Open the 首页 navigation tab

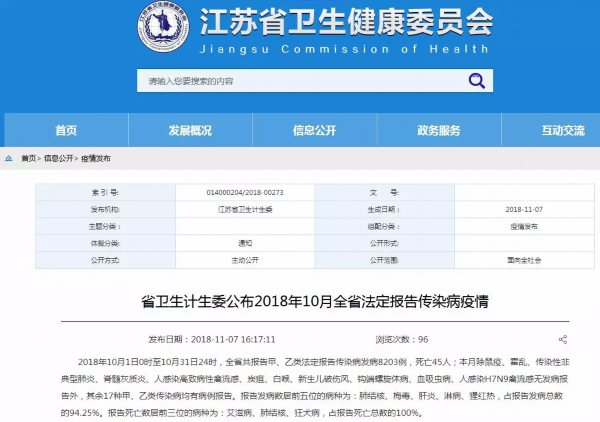tap(66, 130)
